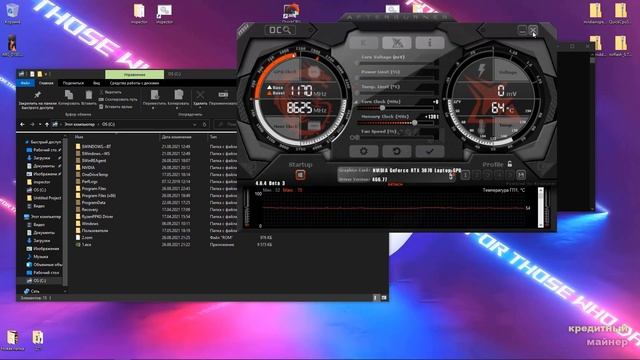The height and width of the screenshot is (360, 640).
Task: Open the inspector folder on the desktop
Action: coord(139,13)
